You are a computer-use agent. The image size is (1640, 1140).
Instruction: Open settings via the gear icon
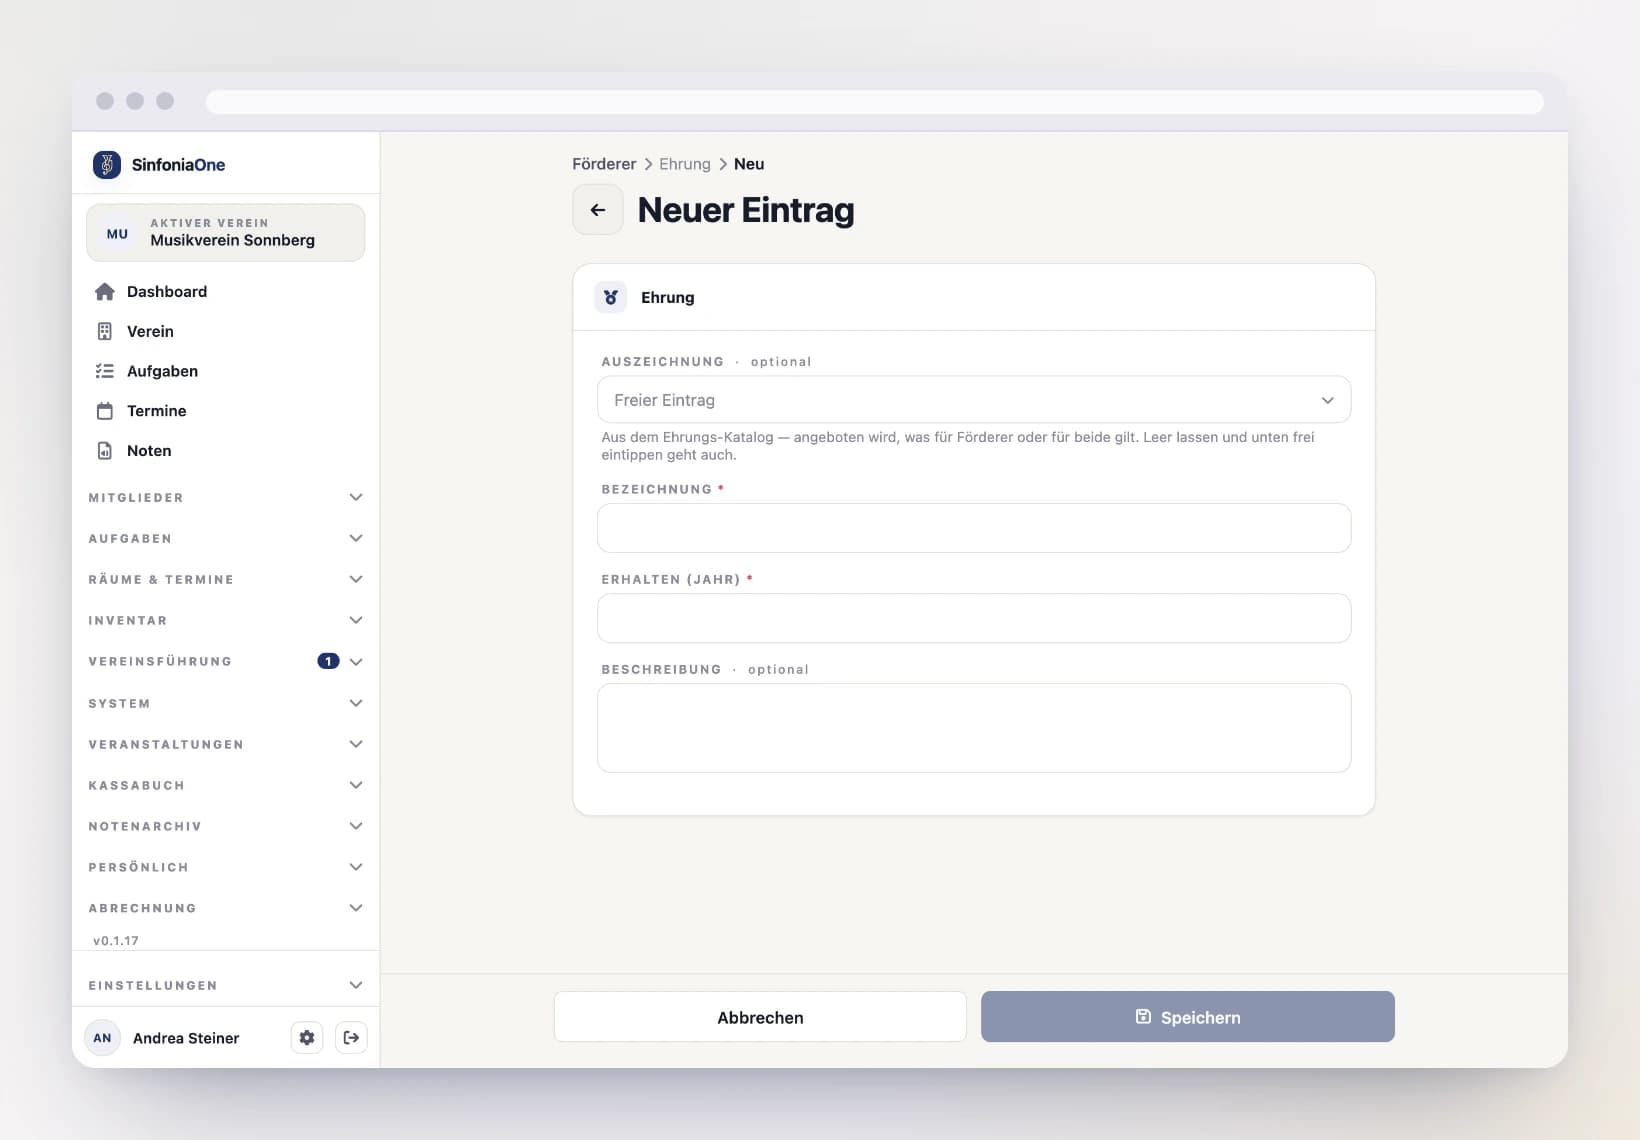(x=307, y=1038)
